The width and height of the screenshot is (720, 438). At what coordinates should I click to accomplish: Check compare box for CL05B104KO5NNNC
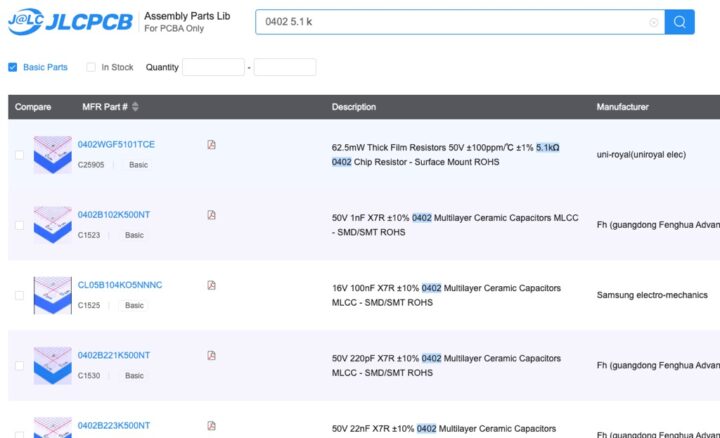click(x=19, y=295)
